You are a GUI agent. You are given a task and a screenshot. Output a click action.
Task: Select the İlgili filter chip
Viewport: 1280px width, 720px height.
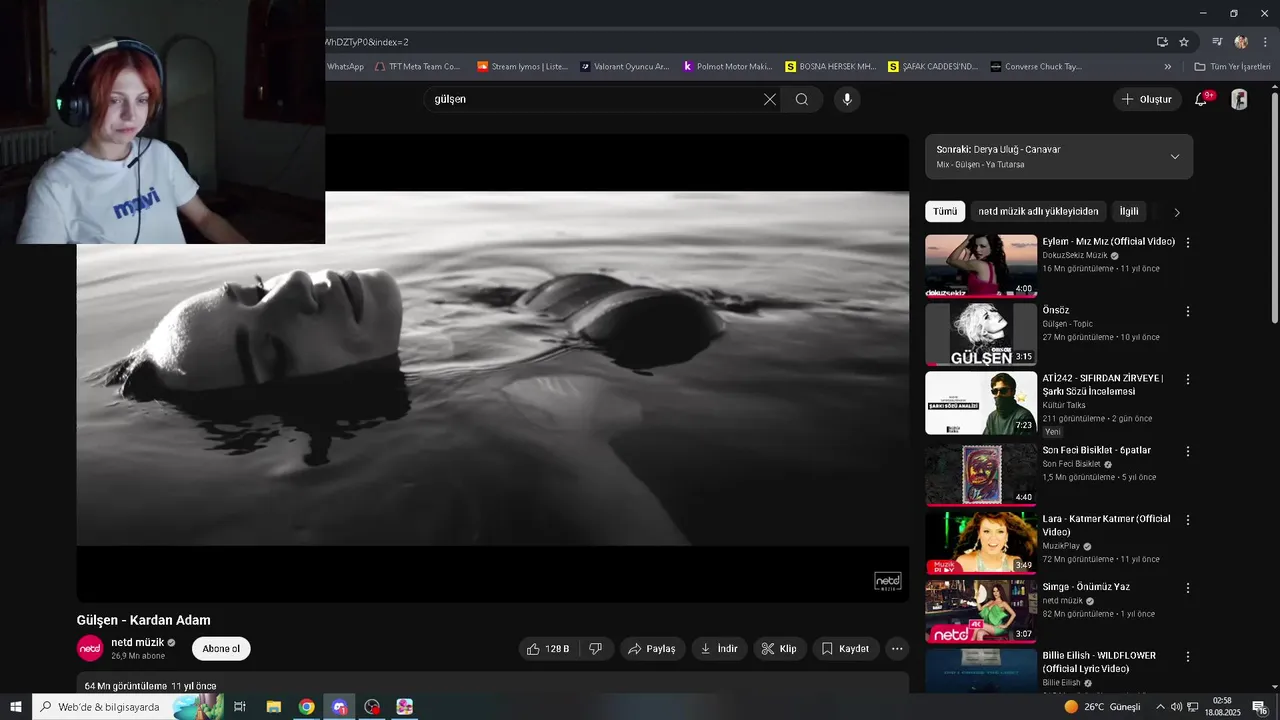[x=1129, y=212]
